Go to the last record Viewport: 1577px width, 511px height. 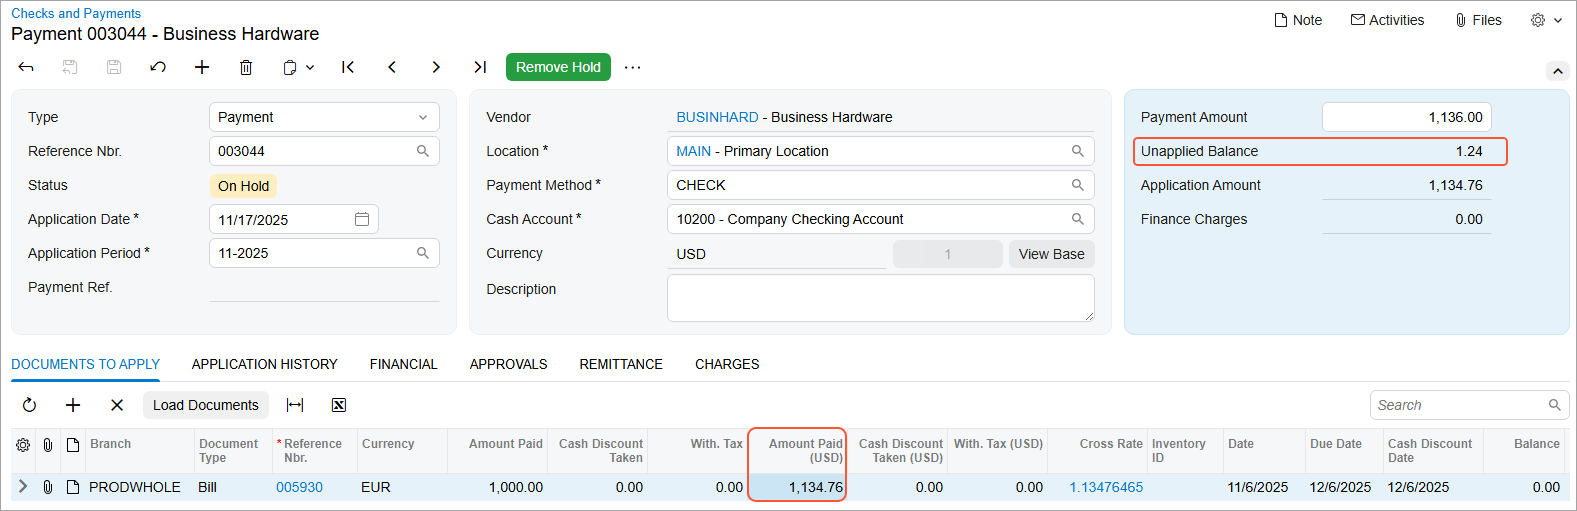480,67
